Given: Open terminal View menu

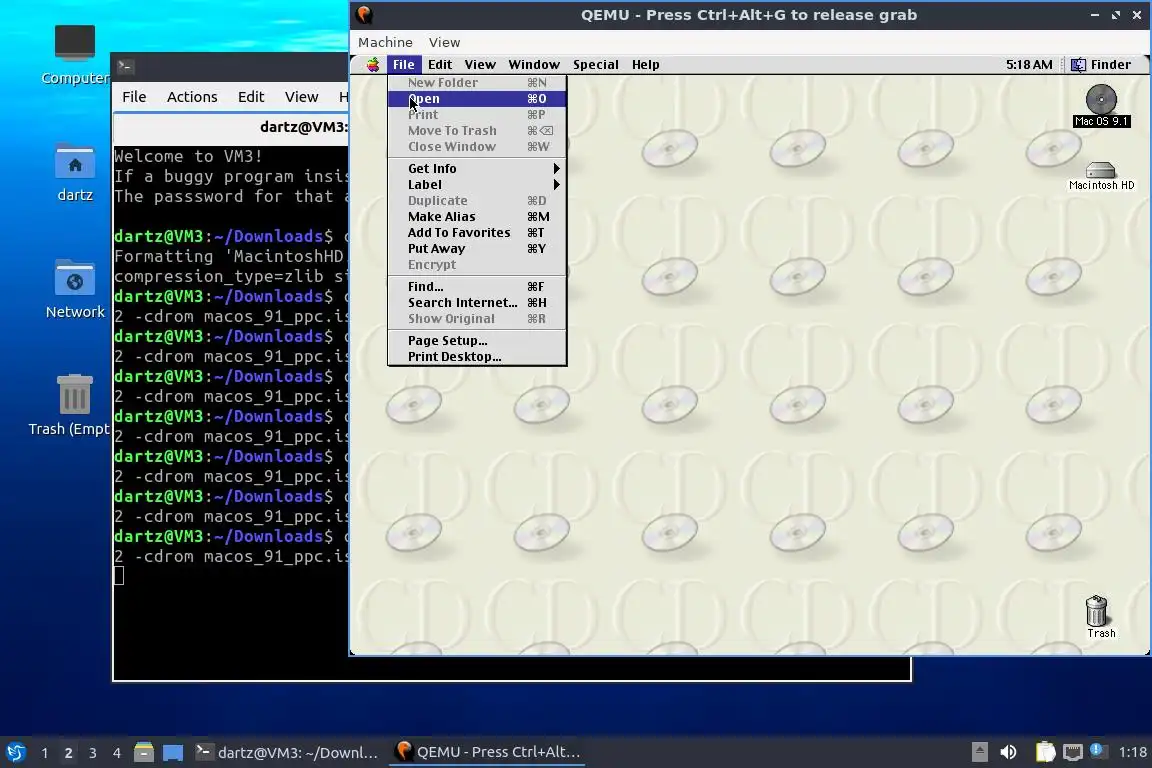Looking at the screenshot, I should coord(301,97).
